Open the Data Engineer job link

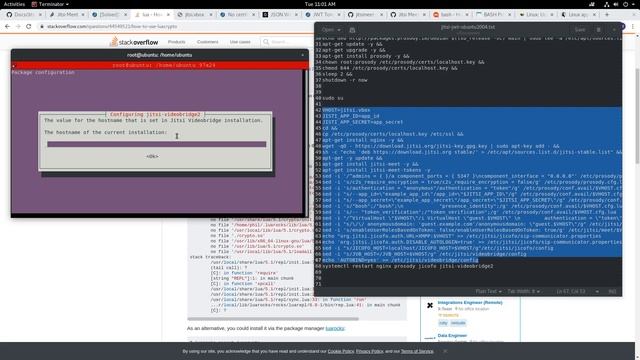click(452, 336)
